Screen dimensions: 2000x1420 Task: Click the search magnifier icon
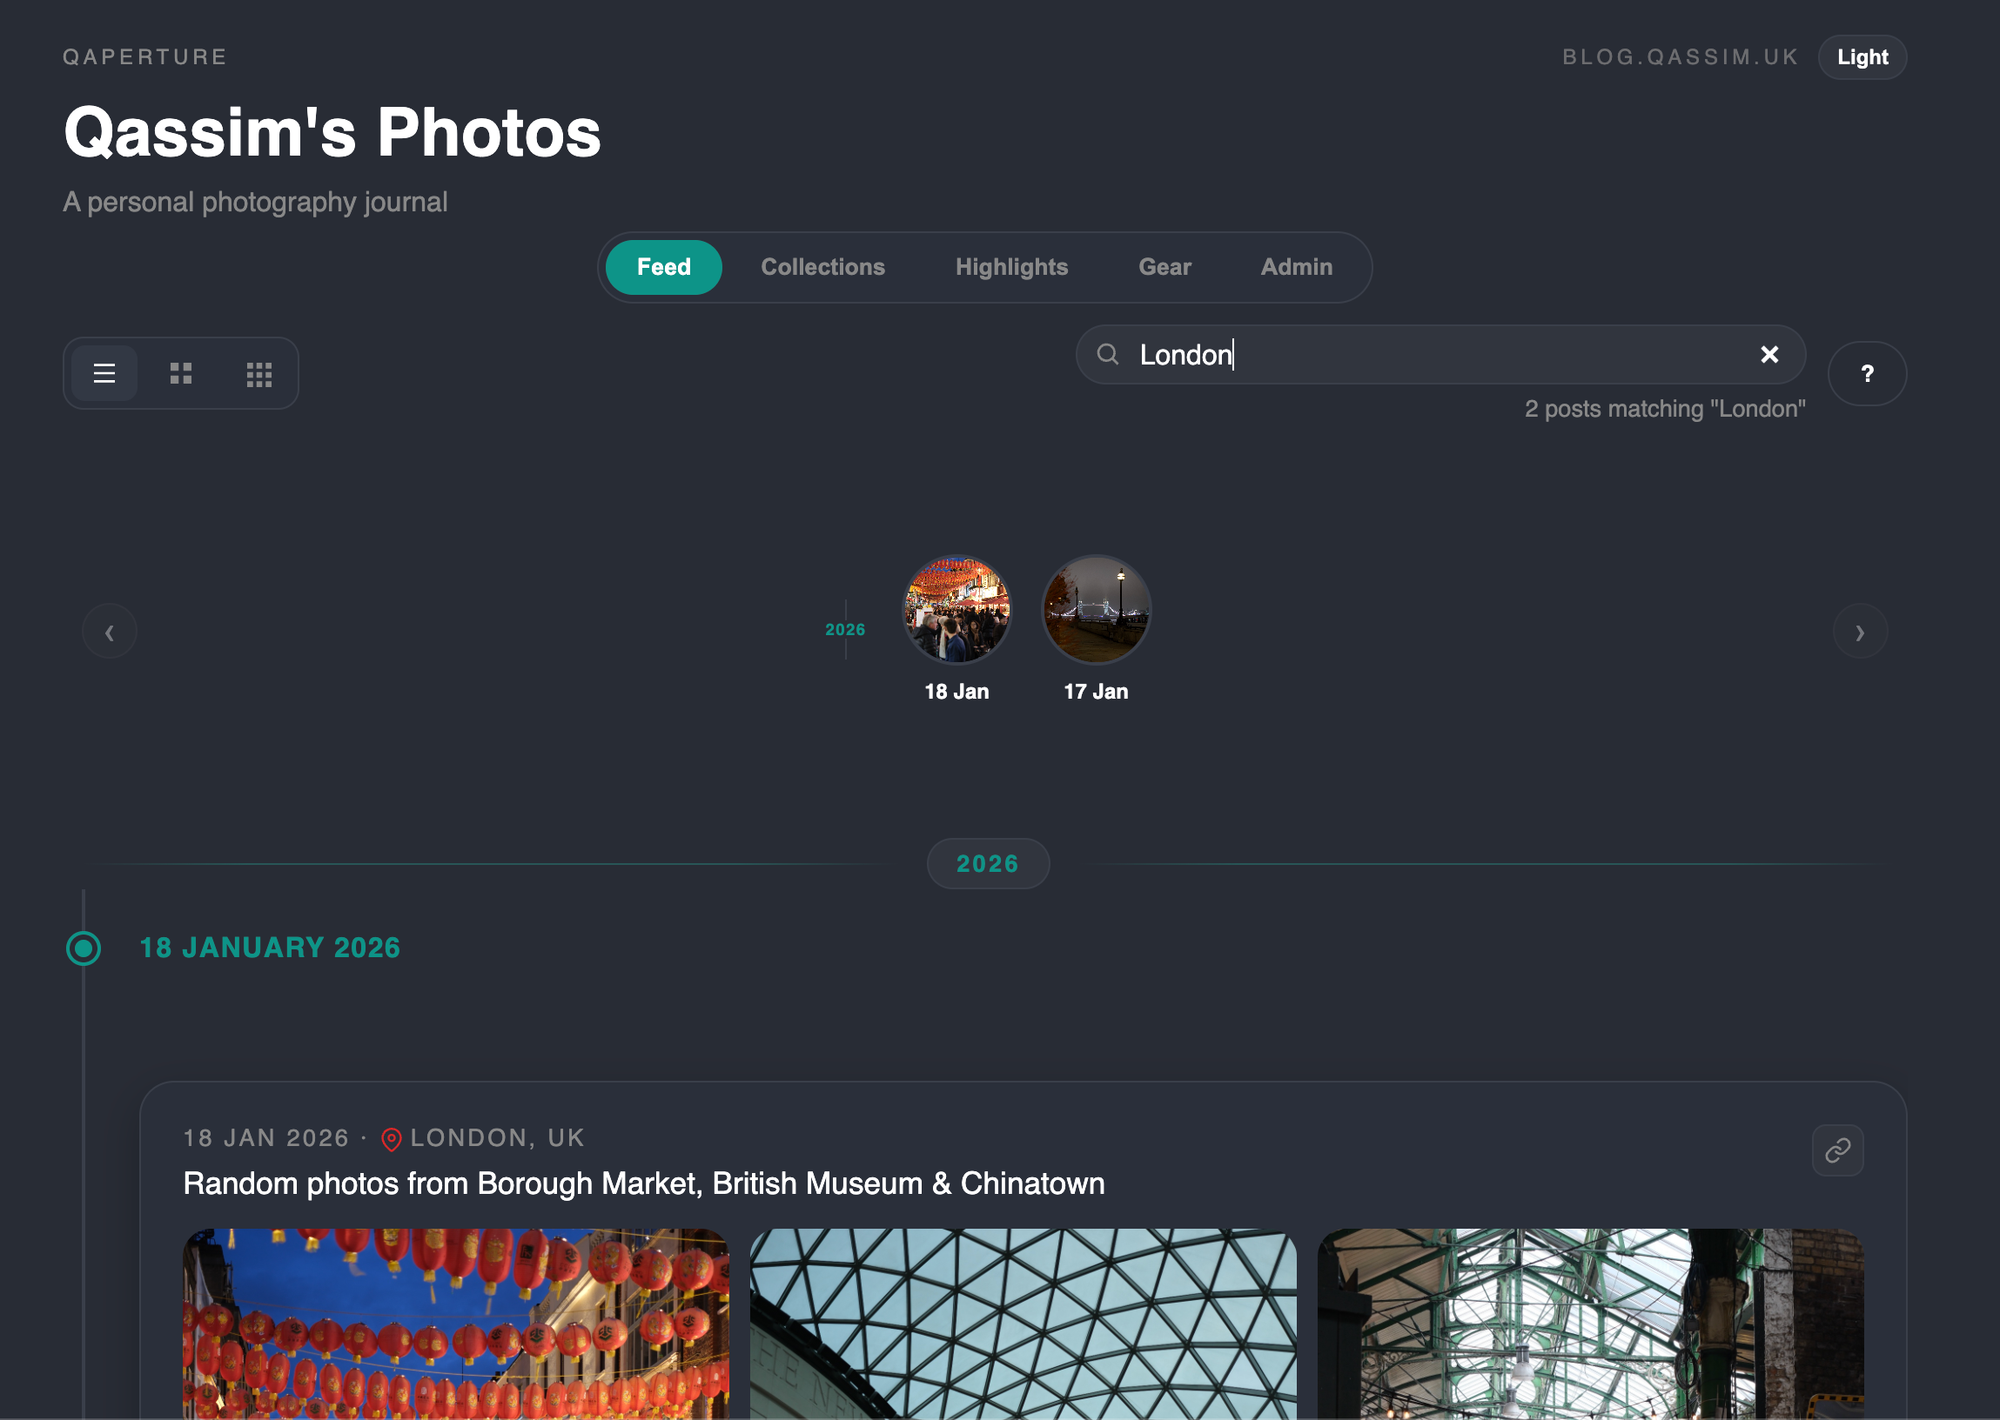click(1108, 355)
